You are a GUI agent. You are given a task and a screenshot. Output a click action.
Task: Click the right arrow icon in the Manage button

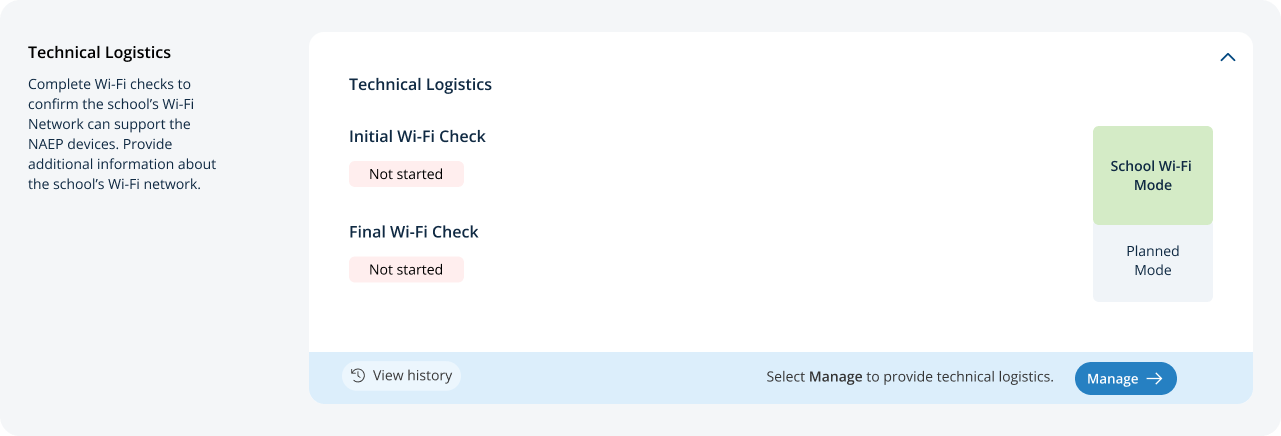(x=1154, y=379)
